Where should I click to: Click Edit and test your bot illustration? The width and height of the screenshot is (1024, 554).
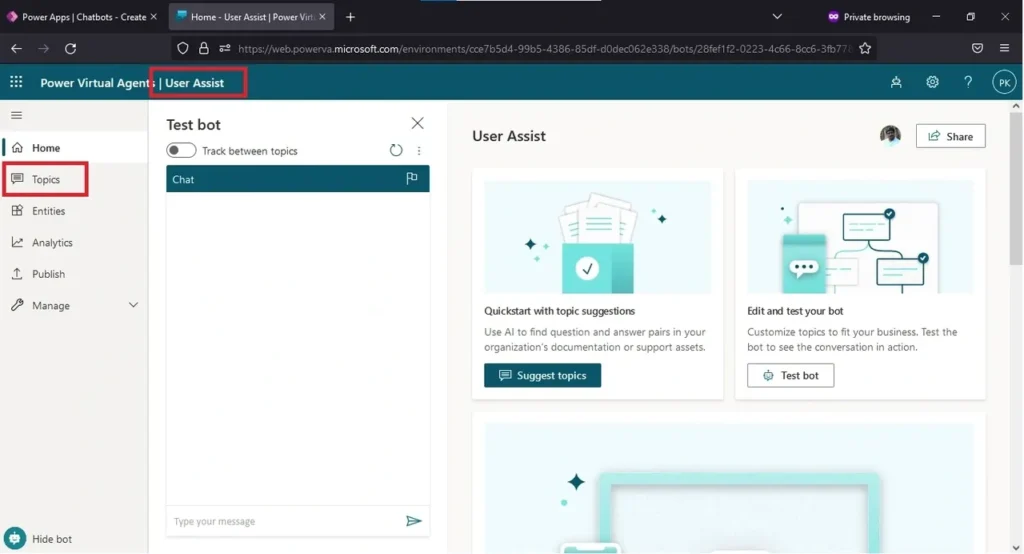(860, 237)
